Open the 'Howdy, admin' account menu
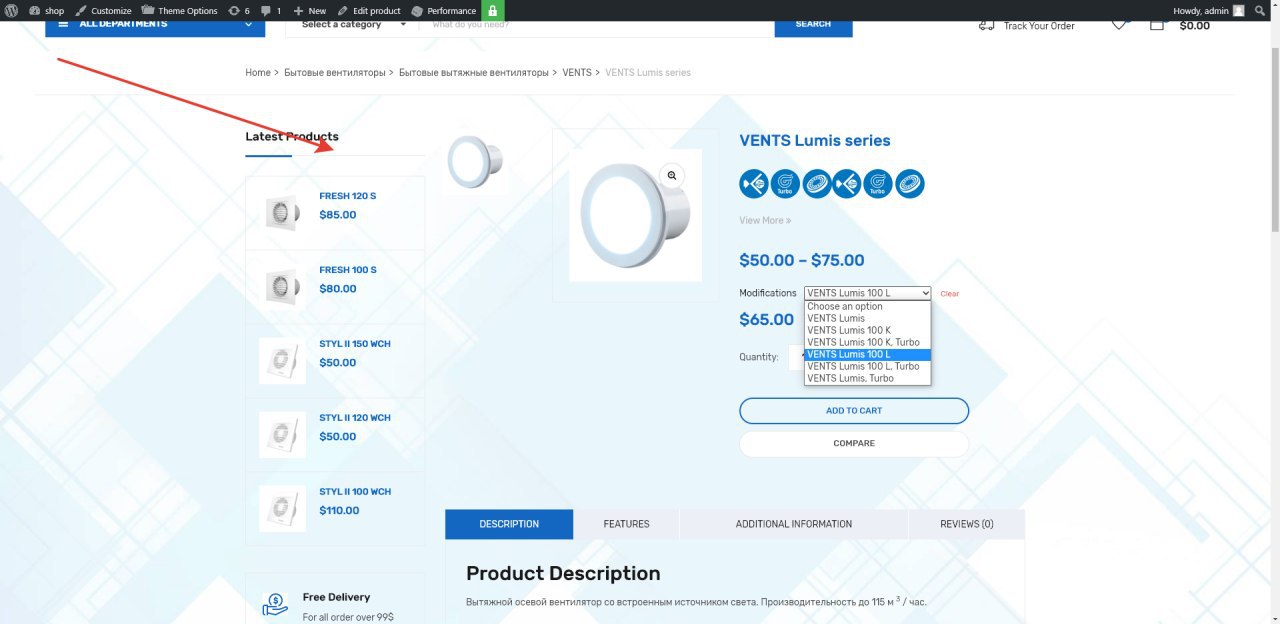 point(1209,10)
